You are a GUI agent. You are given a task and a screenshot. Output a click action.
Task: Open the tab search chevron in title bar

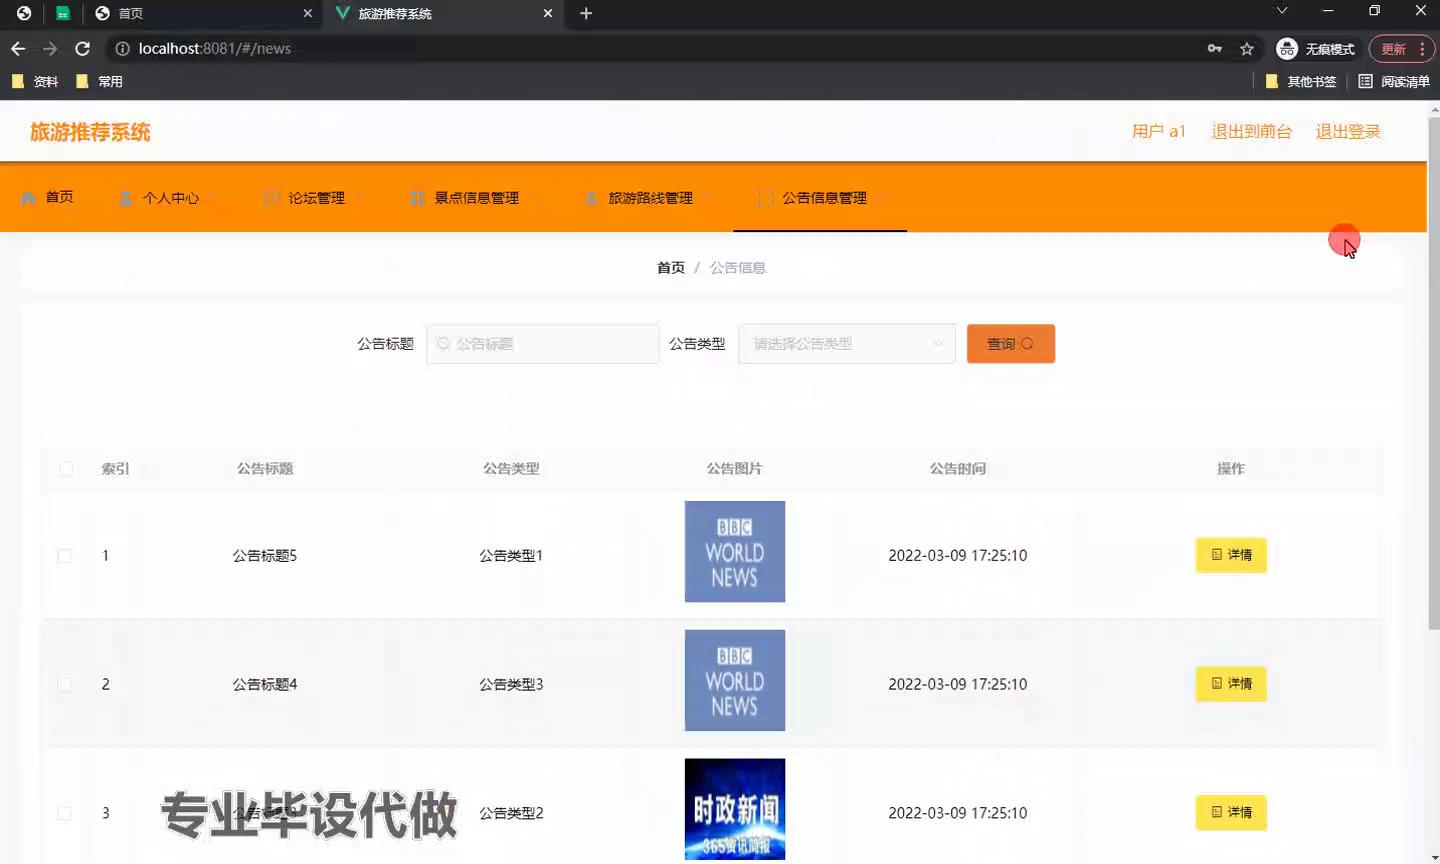pyautogui.click(x=1282, y=11)
